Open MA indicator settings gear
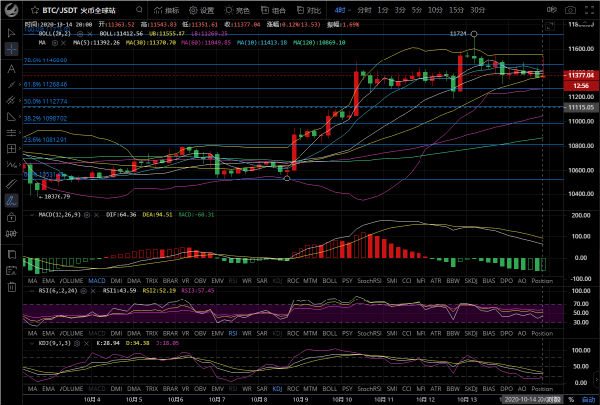Screen dimensions: 600x405 click(x=55, y=43)
